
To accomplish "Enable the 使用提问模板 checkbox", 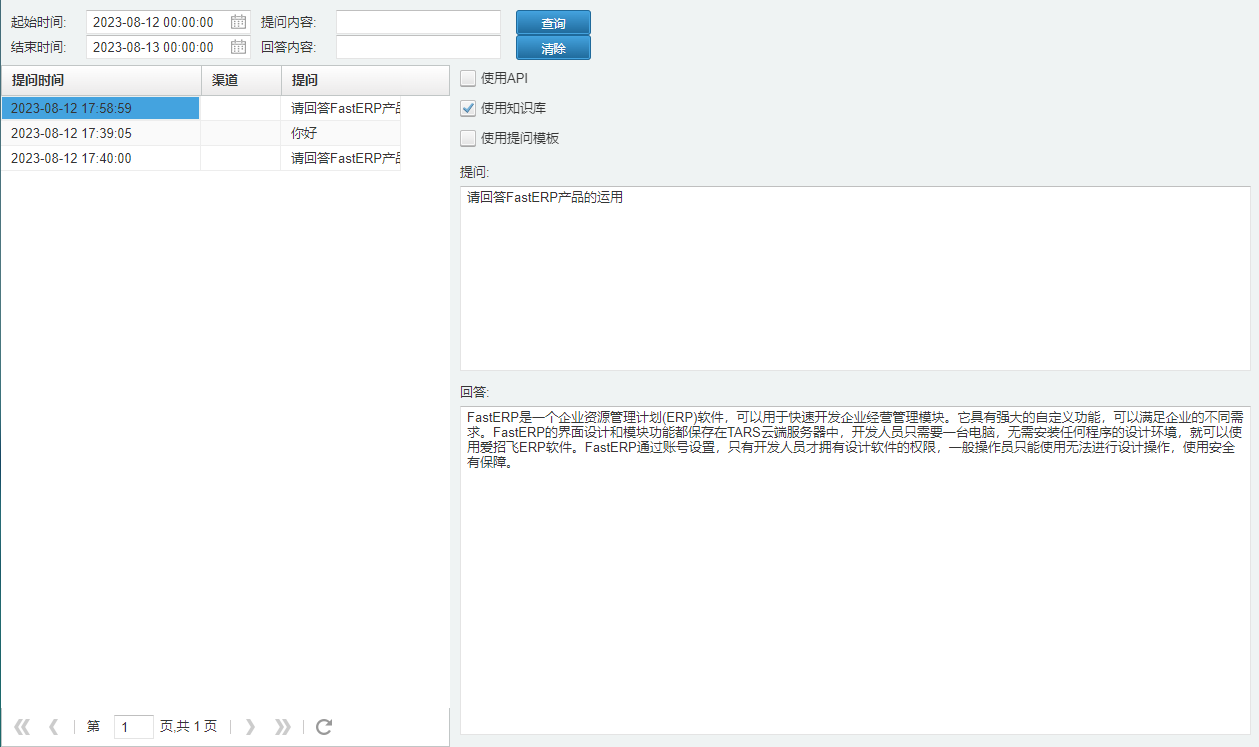I will (468, 138).
